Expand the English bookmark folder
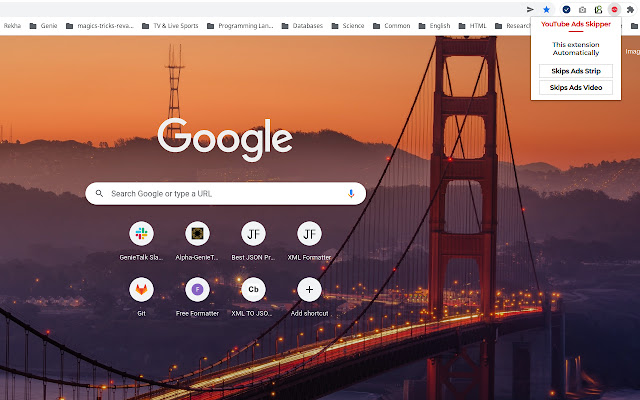Image resolution: width=640 pixels, height=400 pixels. 434,26
